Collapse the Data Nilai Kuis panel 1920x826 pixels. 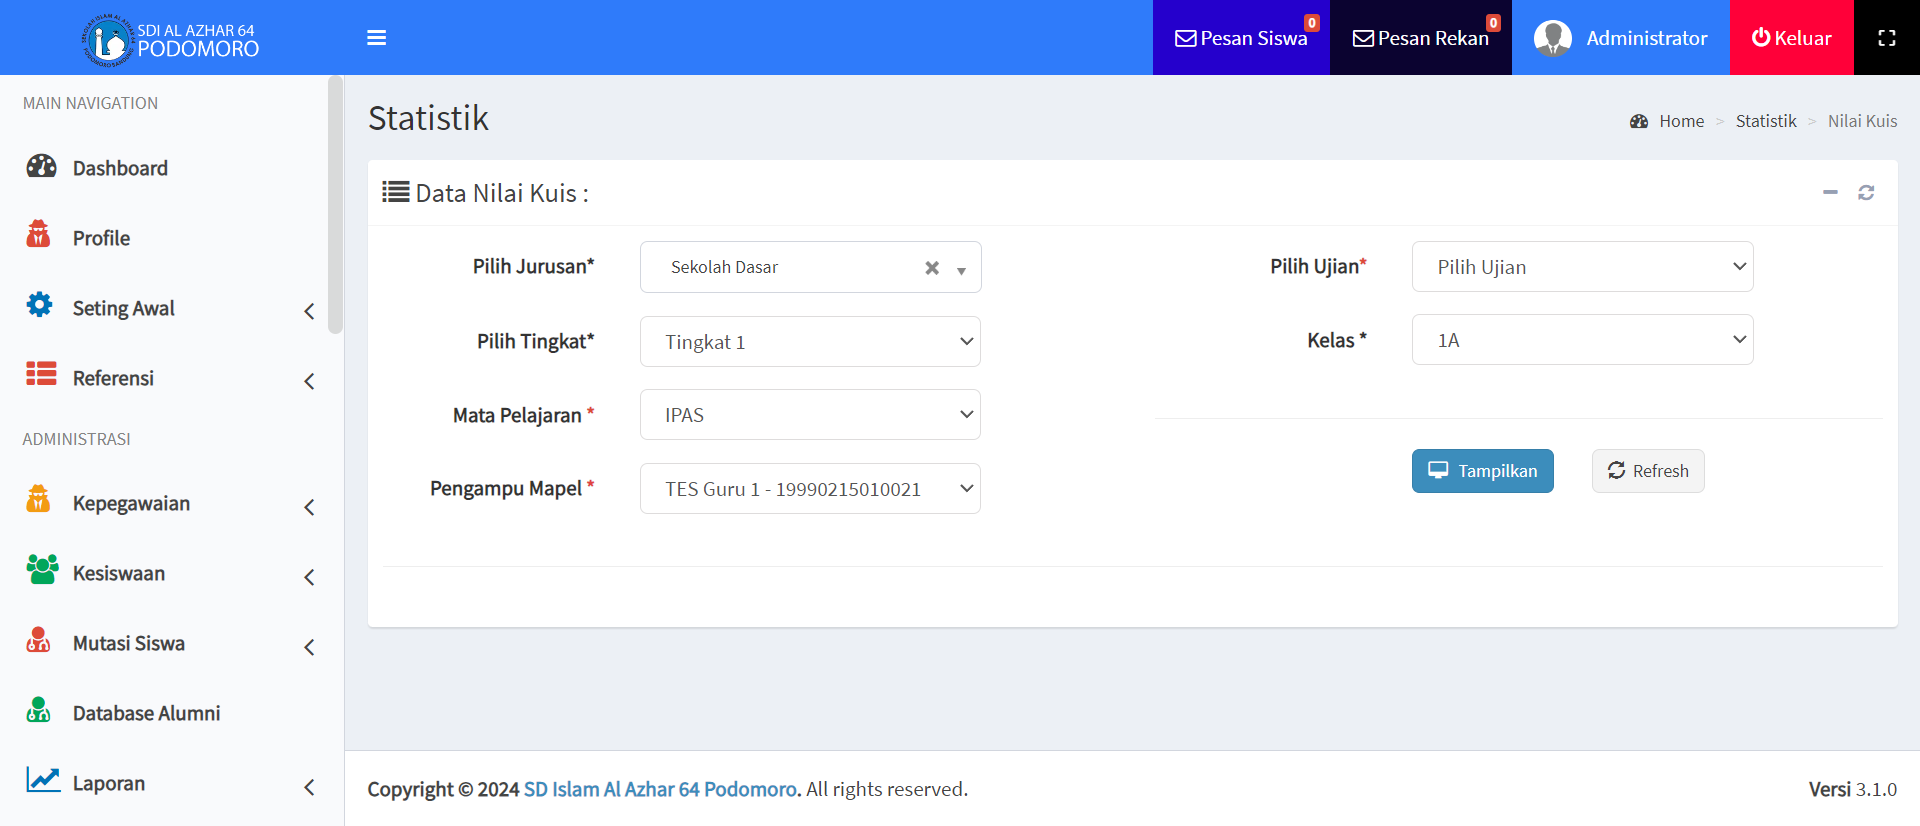coord(1830,192)
